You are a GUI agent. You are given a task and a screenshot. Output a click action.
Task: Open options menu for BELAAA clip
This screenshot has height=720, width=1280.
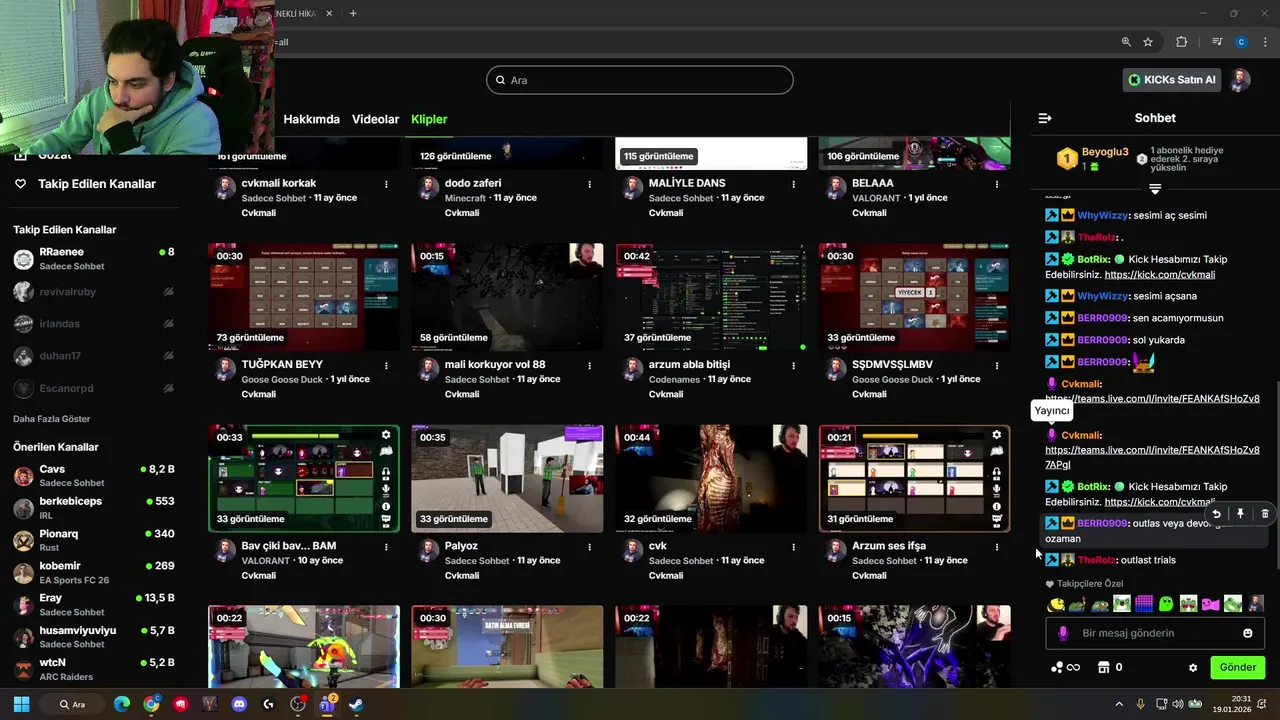[x=996, y=184]
